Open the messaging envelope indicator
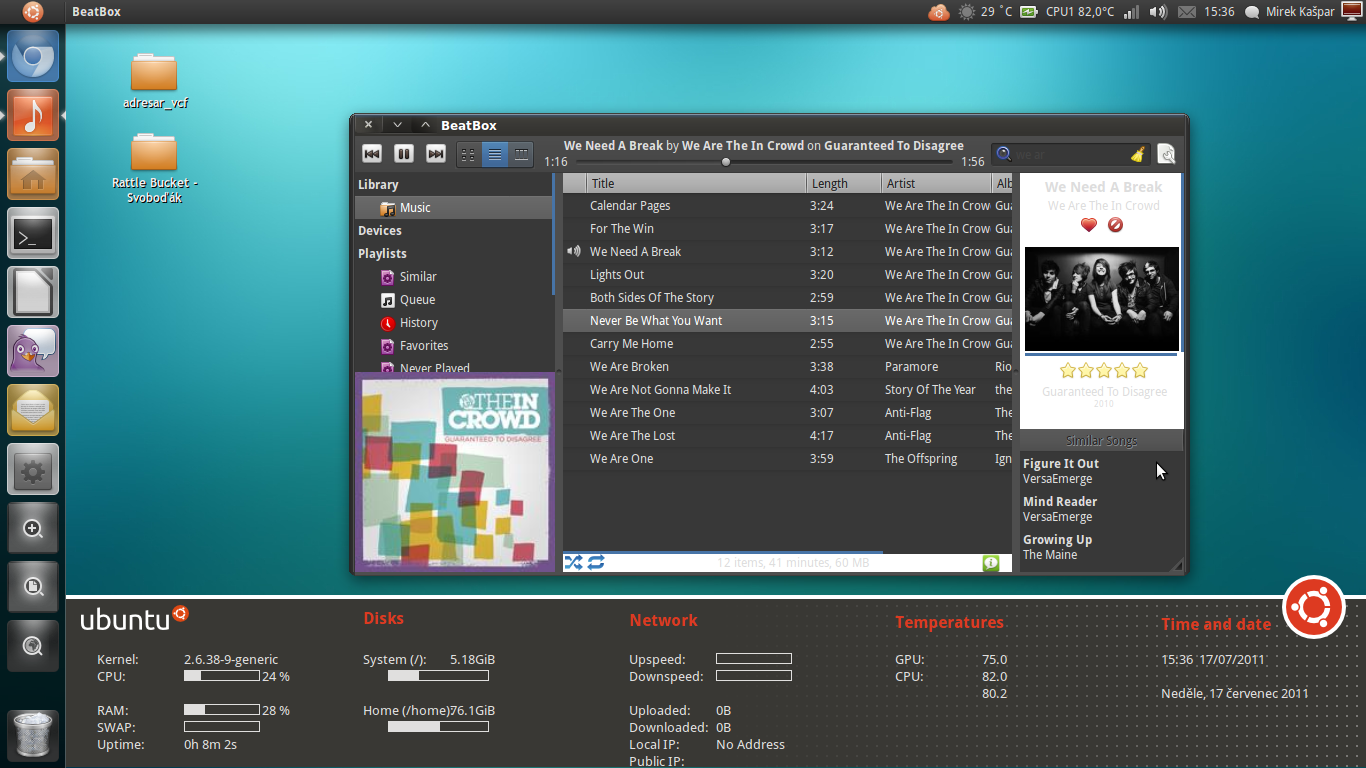 tap(1186, 12)
